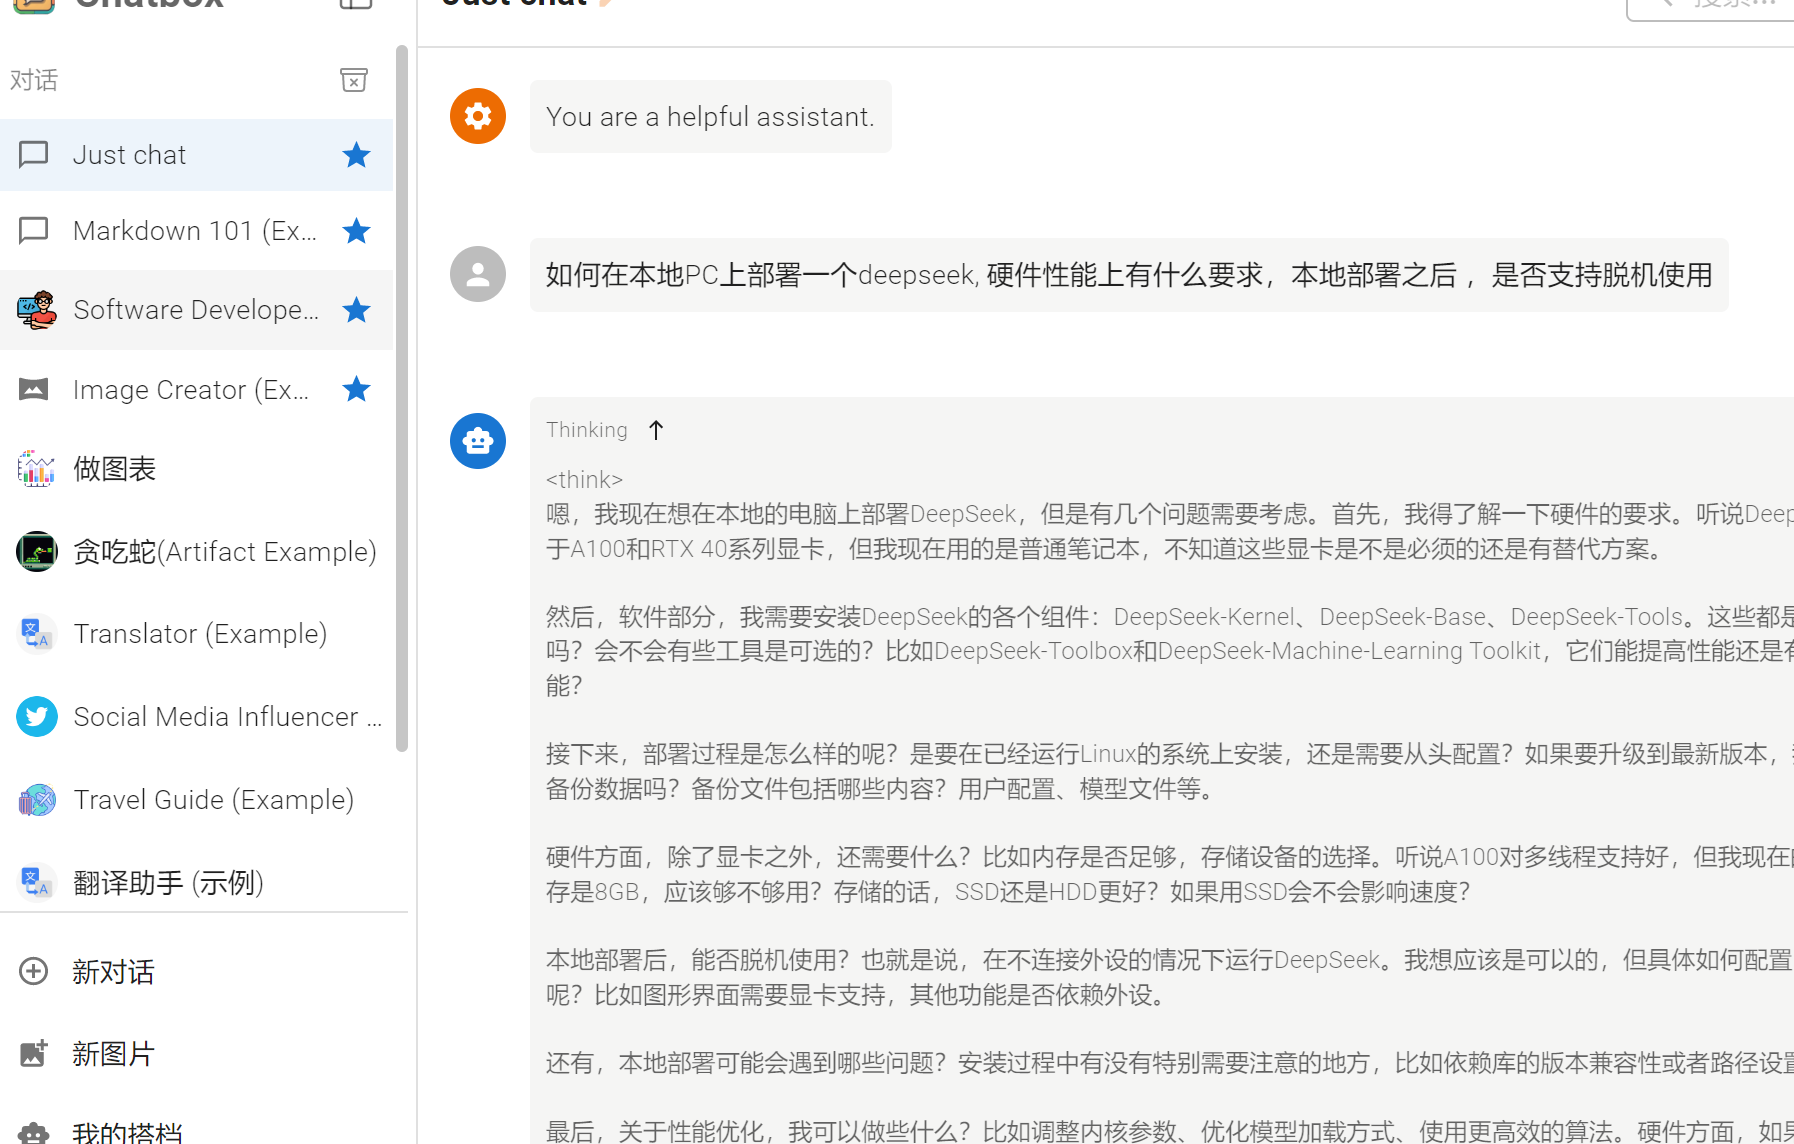Collapse the Thinking section arrow
1794x1144 pixels.
656,430
